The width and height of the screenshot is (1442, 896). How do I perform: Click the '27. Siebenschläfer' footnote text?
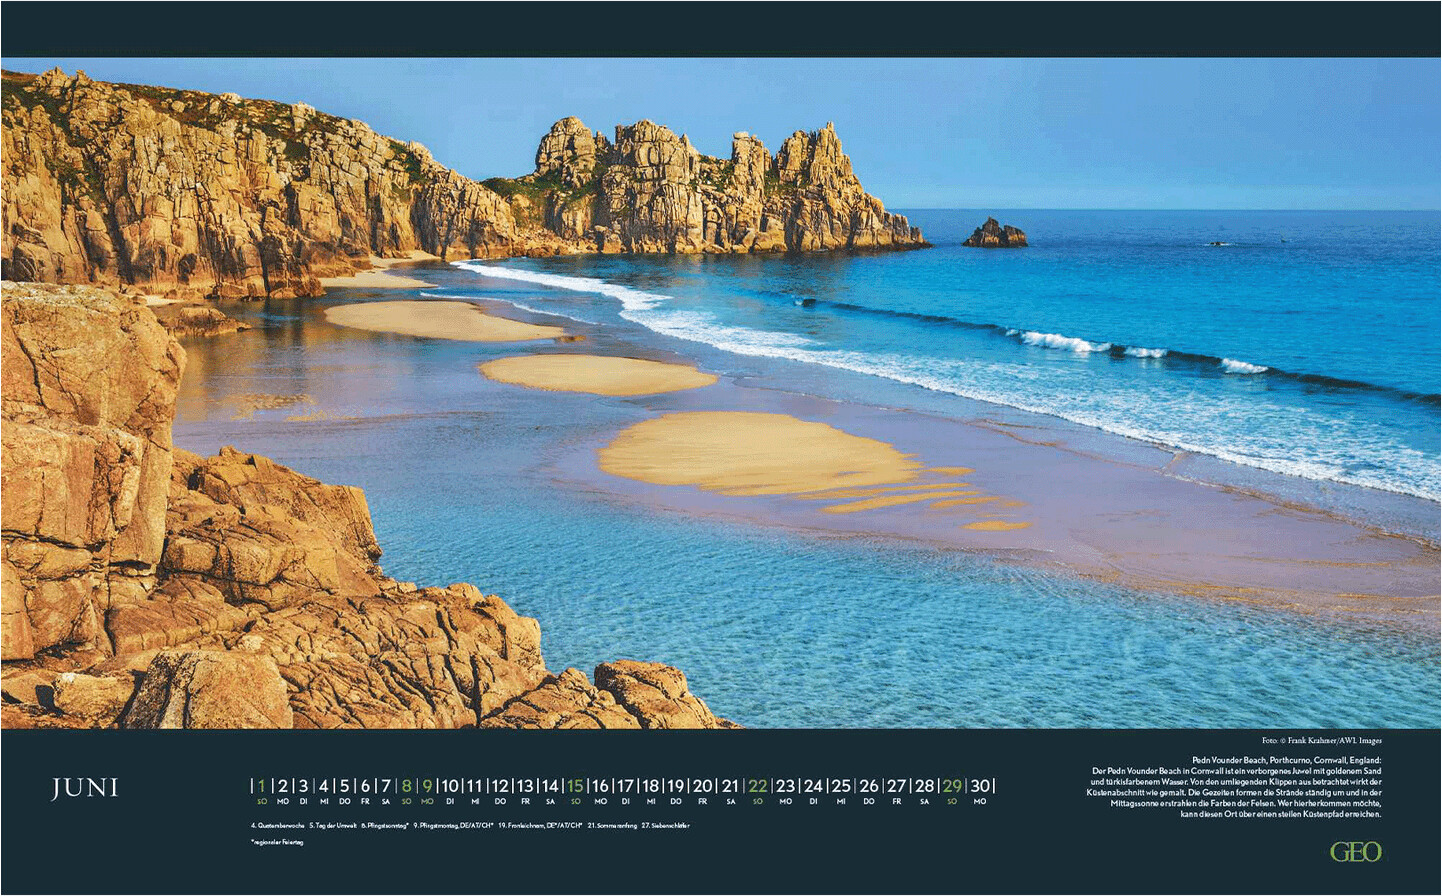tap(665, 826)
